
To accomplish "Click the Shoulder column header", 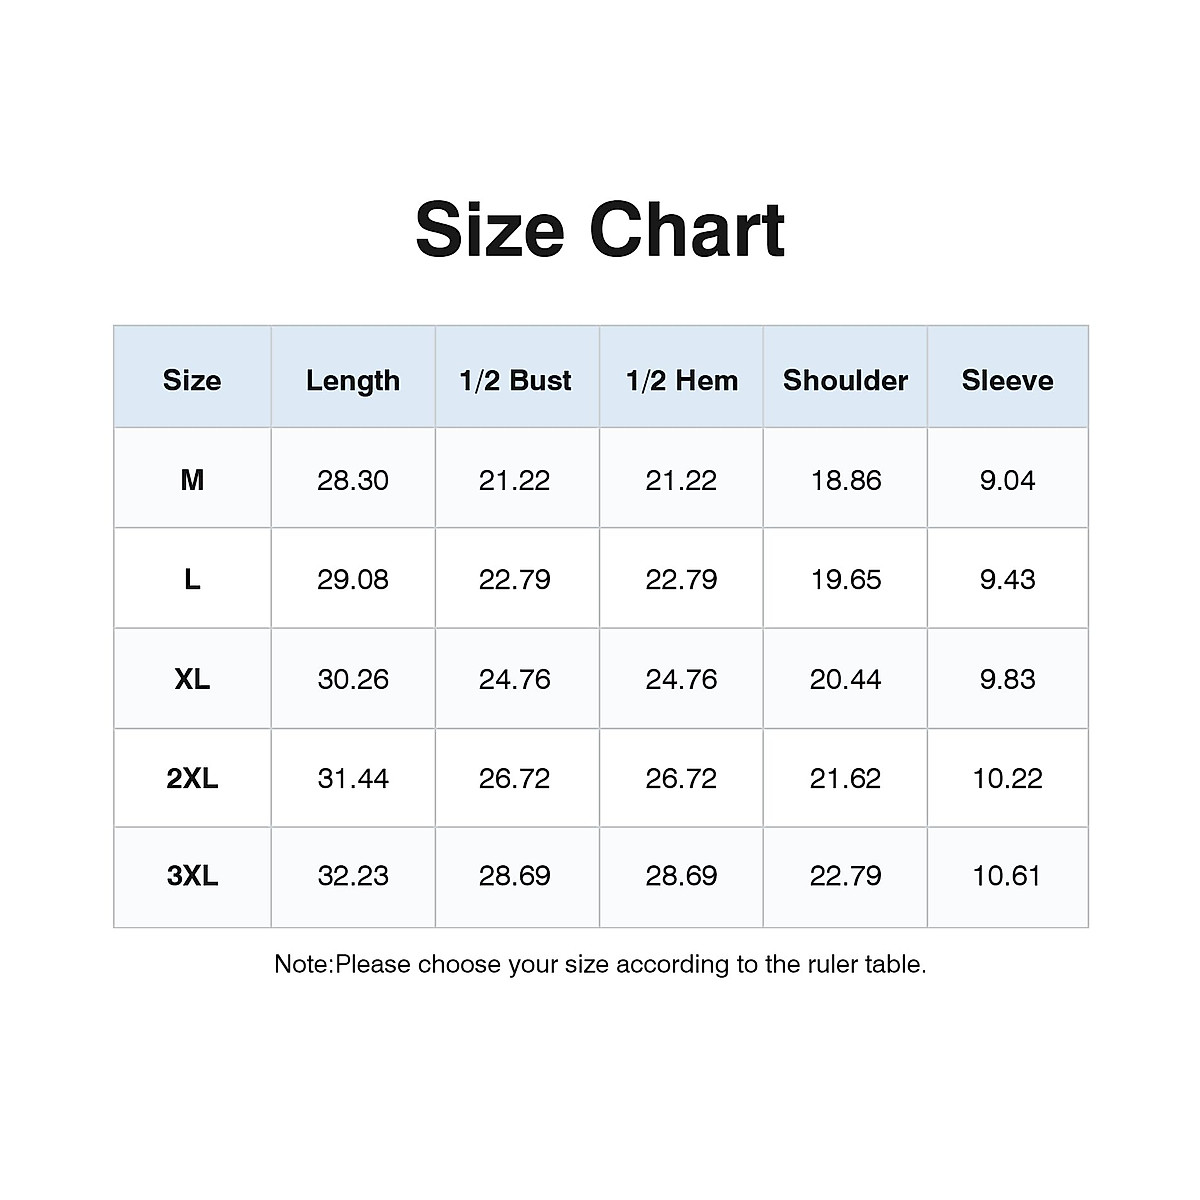I will point(846,380).
